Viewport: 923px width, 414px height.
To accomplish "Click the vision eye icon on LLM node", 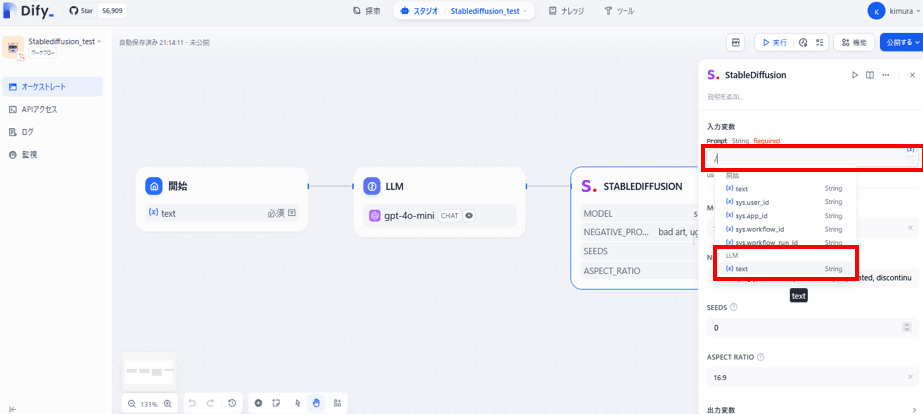I will click(x=469, y=216).
